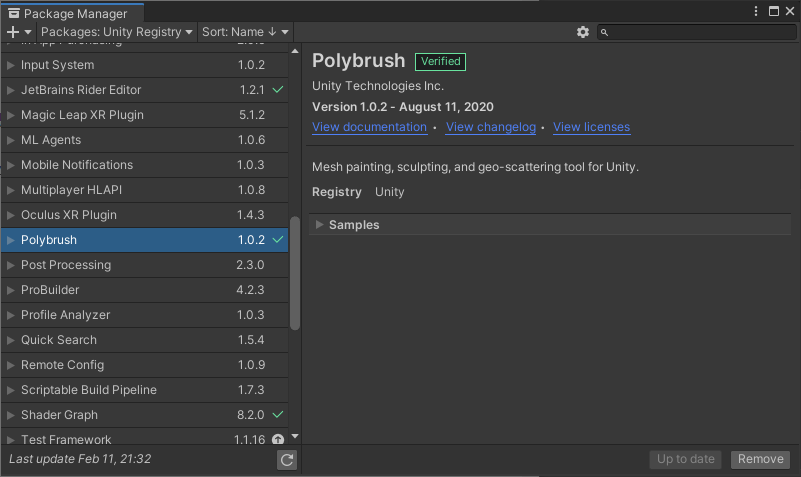Expand Post Processing versions arrow

[10, 265]
